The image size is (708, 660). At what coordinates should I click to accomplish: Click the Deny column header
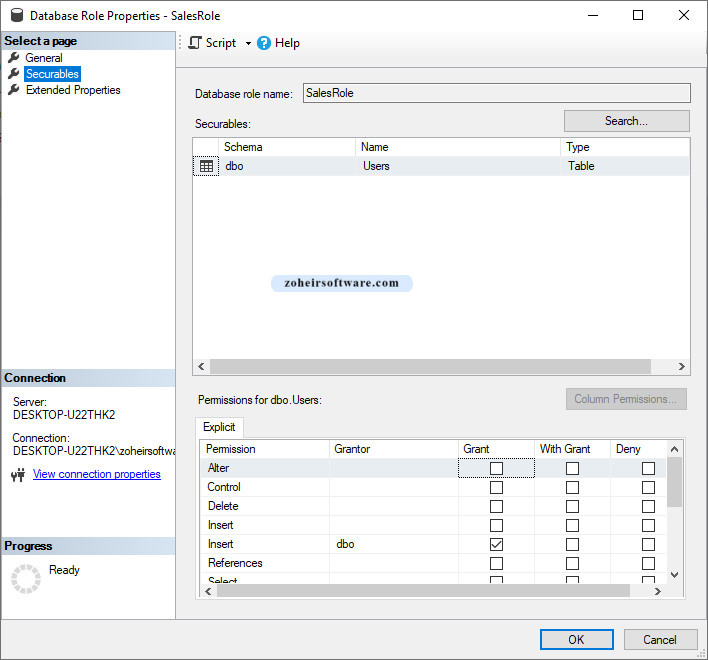click(x=638, y=449)
